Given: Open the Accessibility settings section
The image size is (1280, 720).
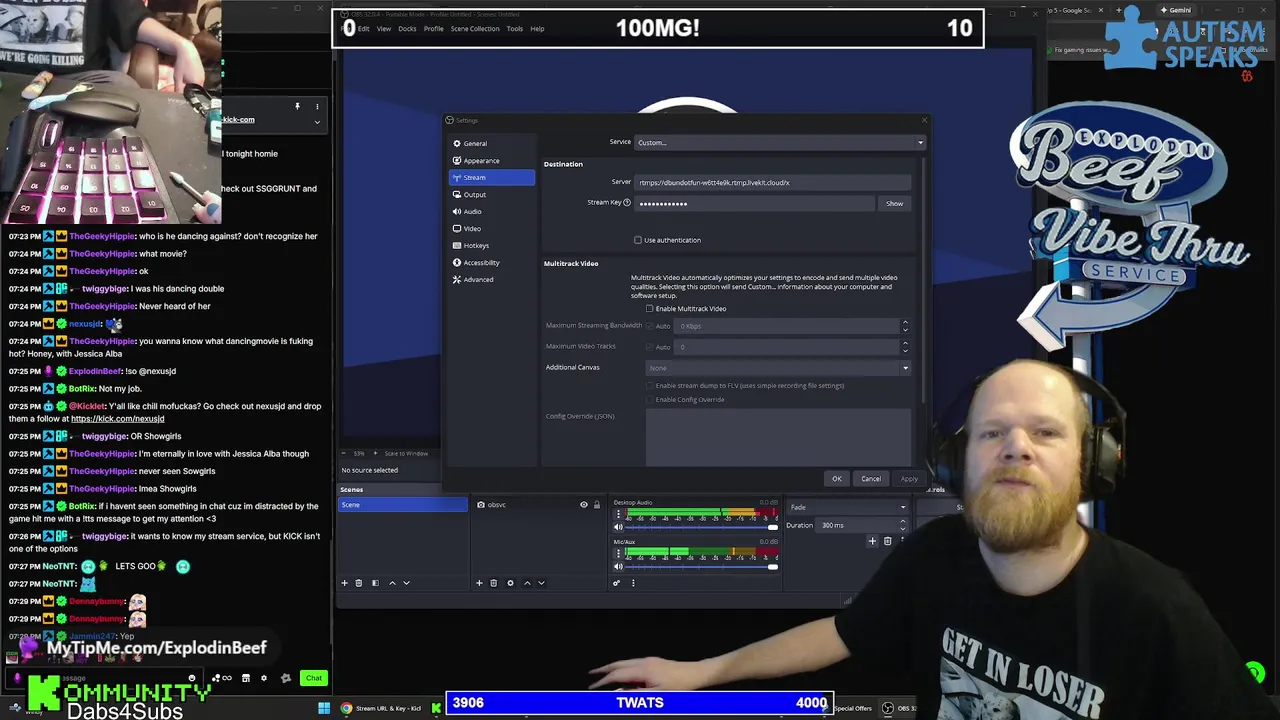Looking at the screenshot, I should point(491,262).
